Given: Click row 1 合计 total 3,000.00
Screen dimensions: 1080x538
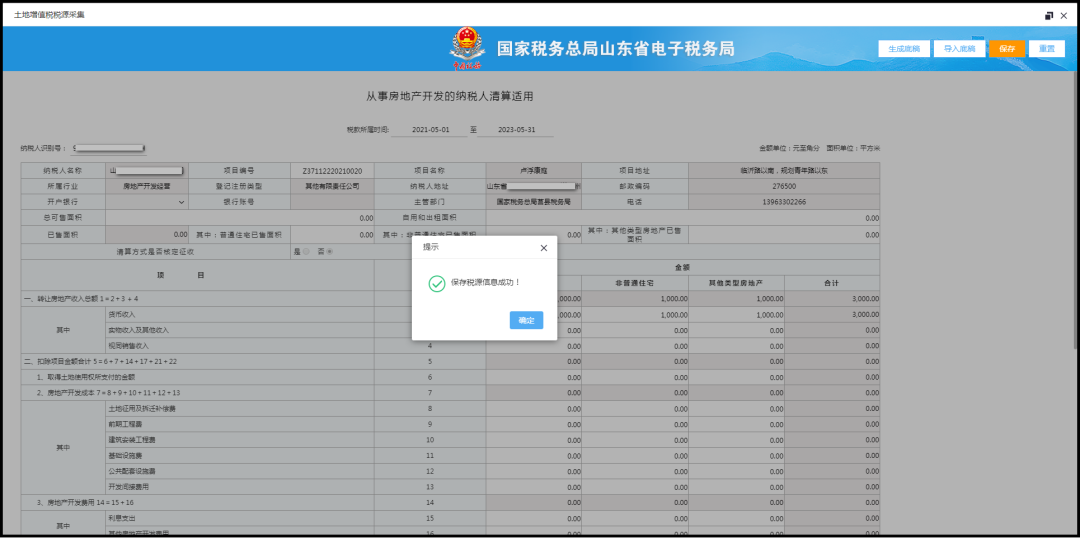Looking at the screenshot, I should (832, 299).
